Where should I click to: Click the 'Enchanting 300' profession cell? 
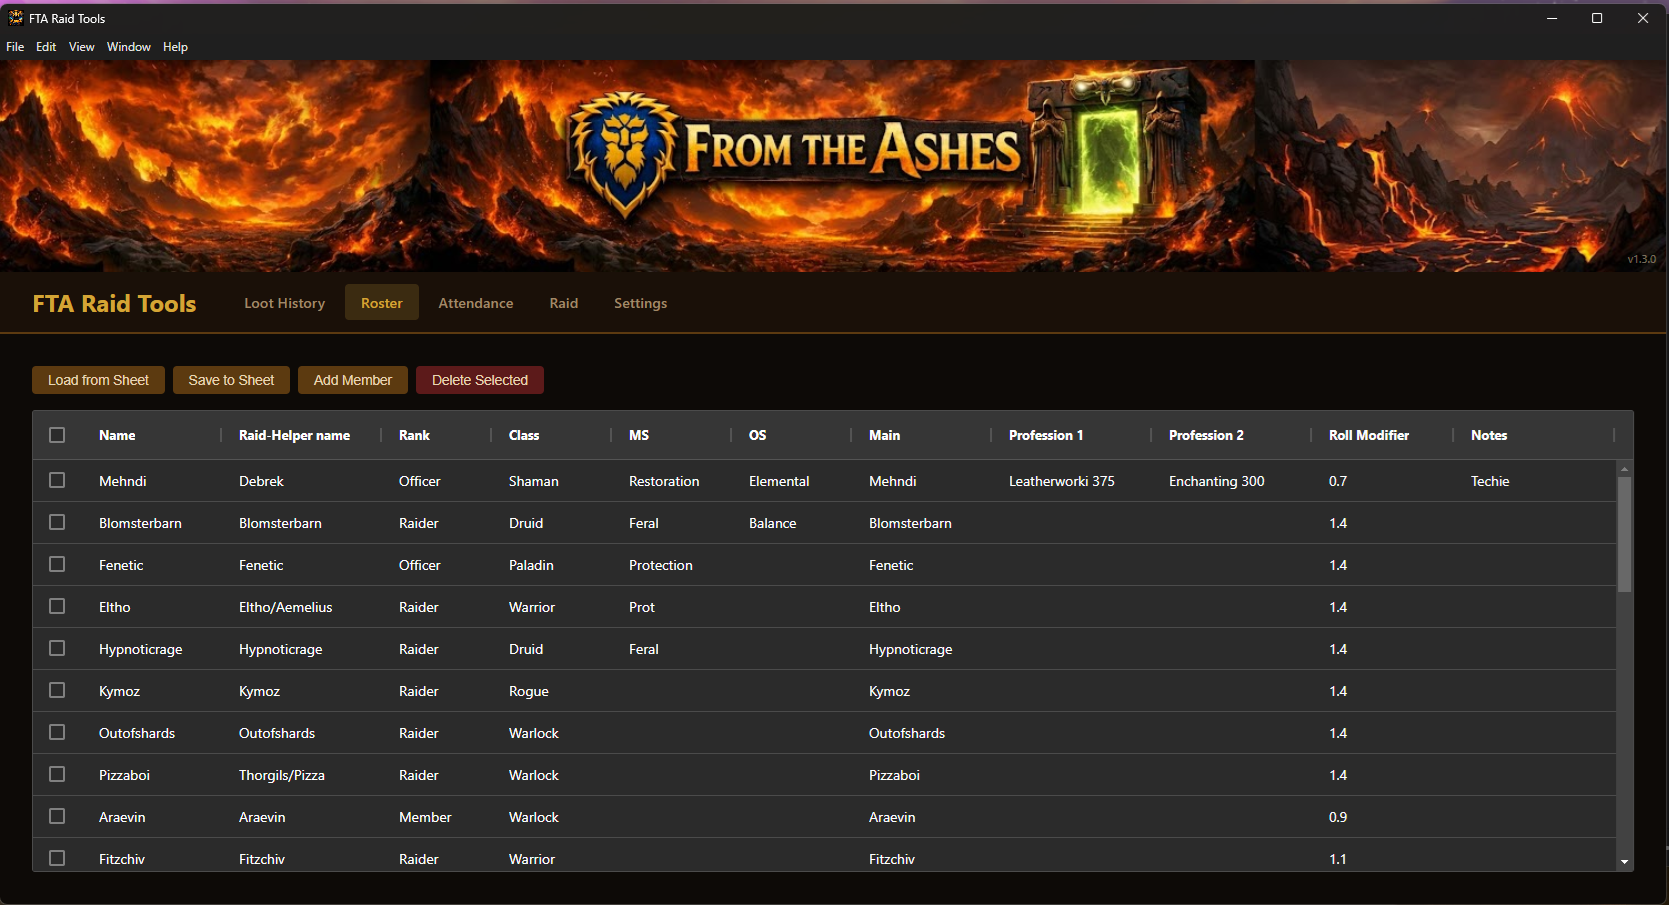click(1216, 481)
